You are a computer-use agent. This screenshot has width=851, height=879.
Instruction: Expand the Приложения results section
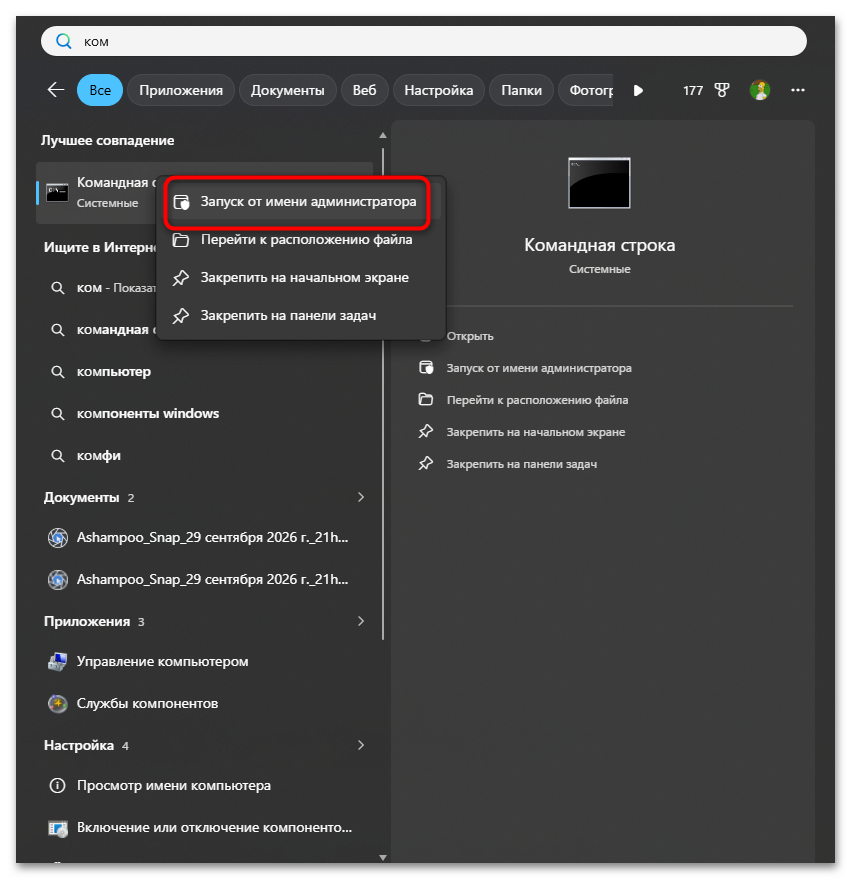click(361, 621)
